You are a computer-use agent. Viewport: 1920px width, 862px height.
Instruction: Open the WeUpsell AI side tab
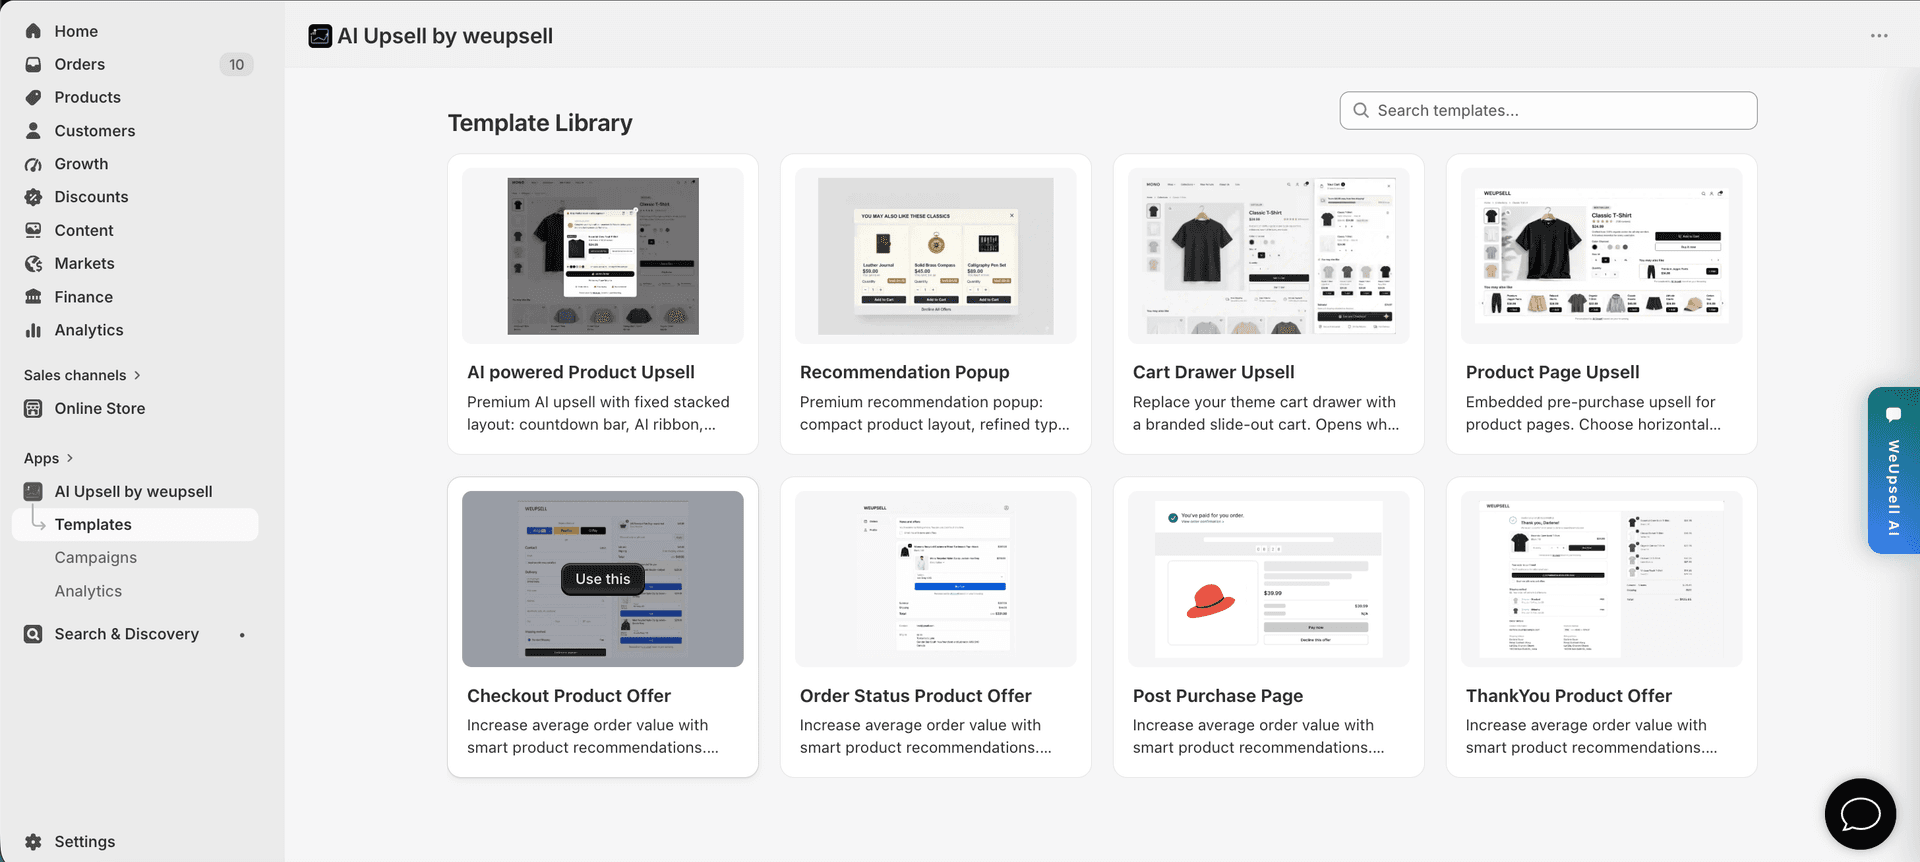point(1894,471)
